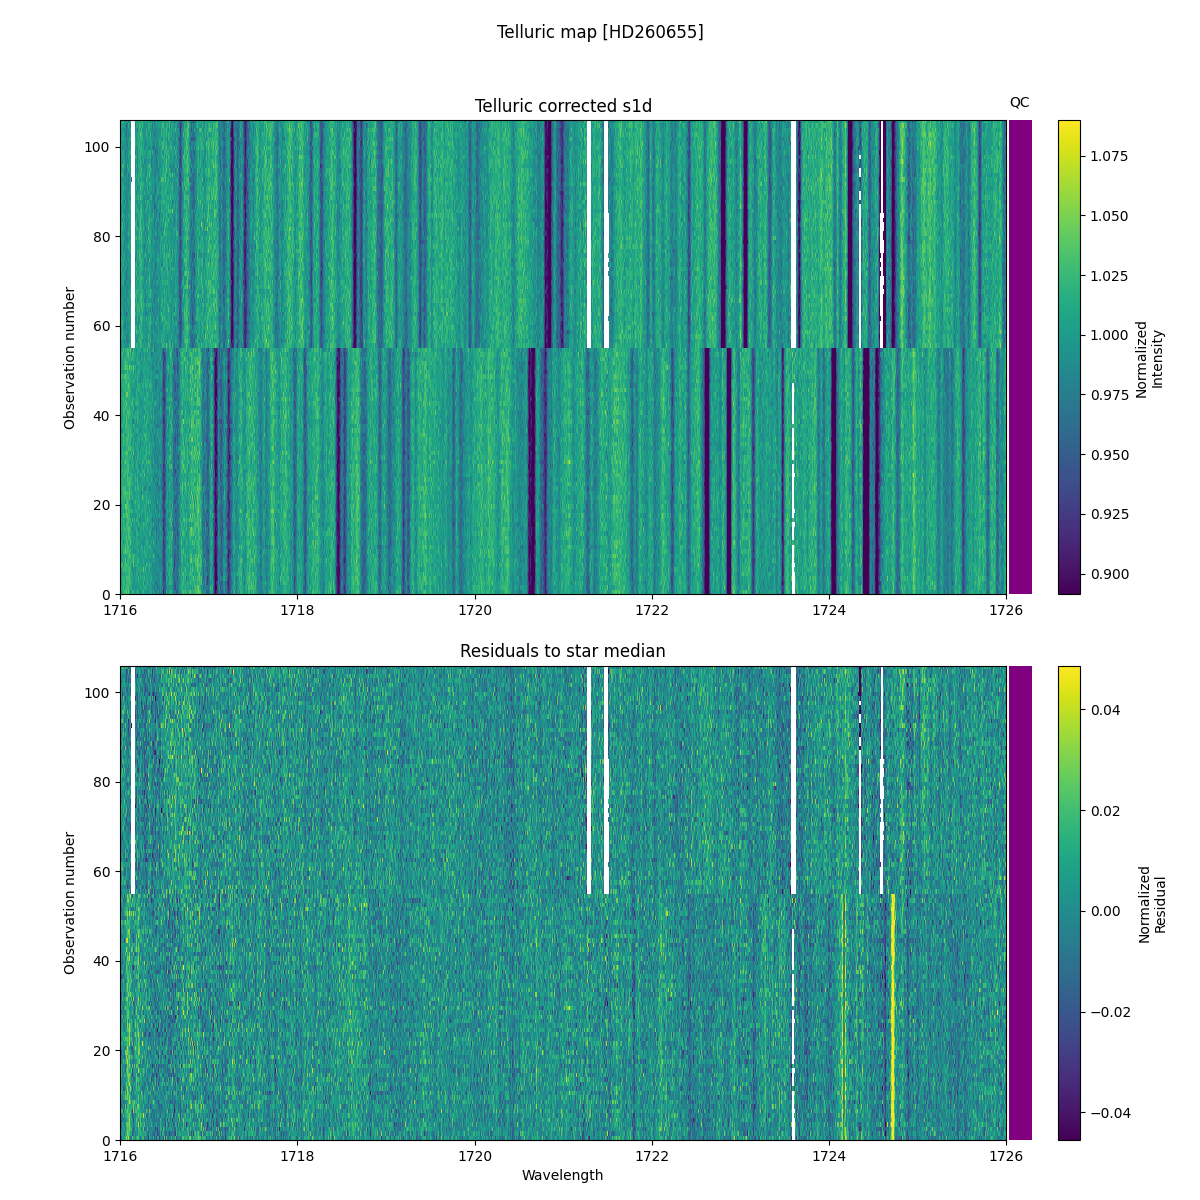Click the 40 y-tick of the lower plot
The width and height of the screenshot is (1200, 1200).
(104, 961)
